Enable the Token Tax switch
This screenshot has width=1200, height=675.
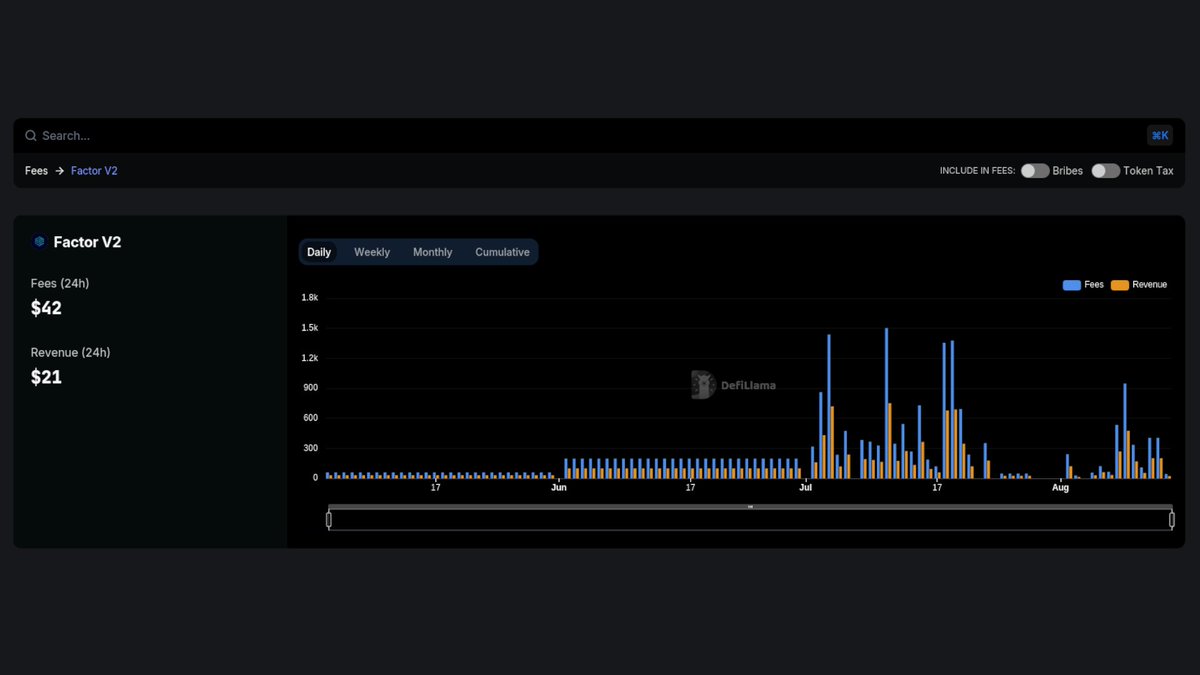[1105, 171]
